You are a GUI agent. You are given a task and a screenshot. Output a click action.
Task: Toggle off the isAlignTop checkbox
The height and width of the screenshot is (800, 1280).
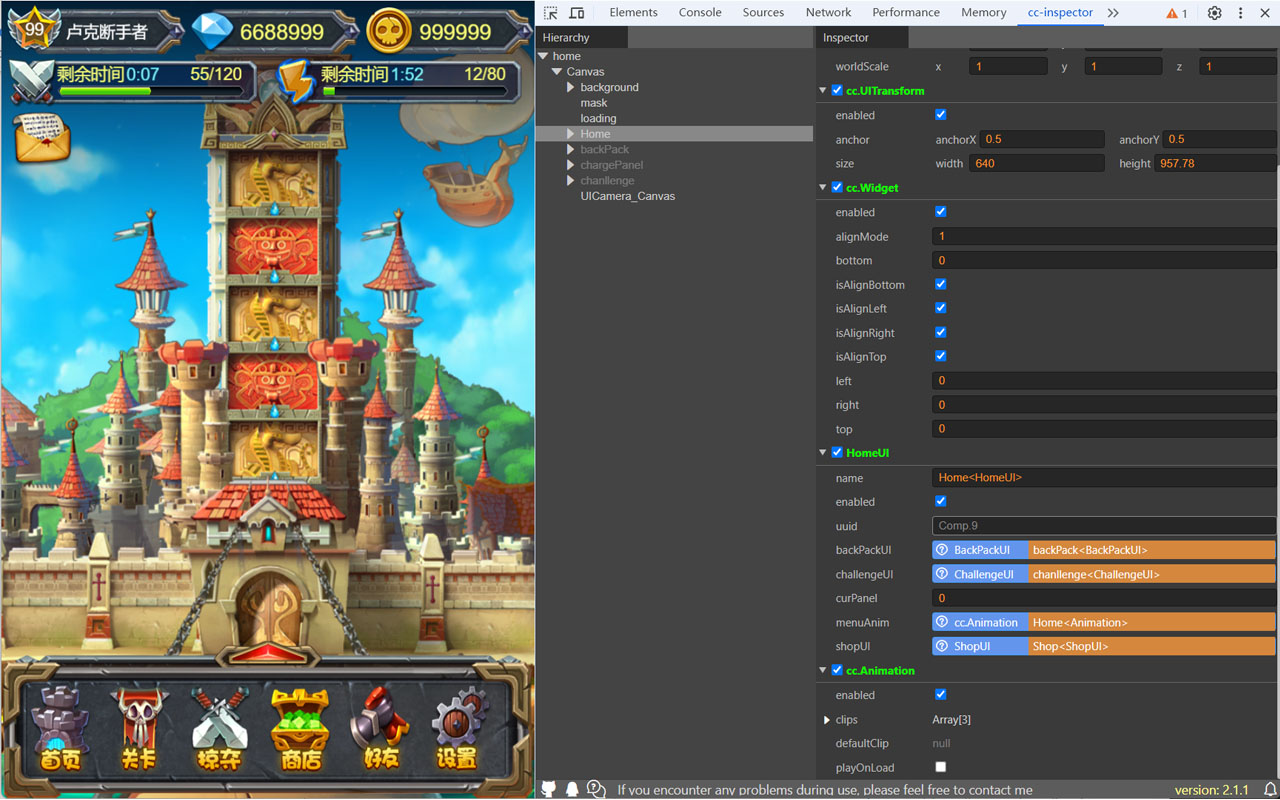(x=940, y=355)
